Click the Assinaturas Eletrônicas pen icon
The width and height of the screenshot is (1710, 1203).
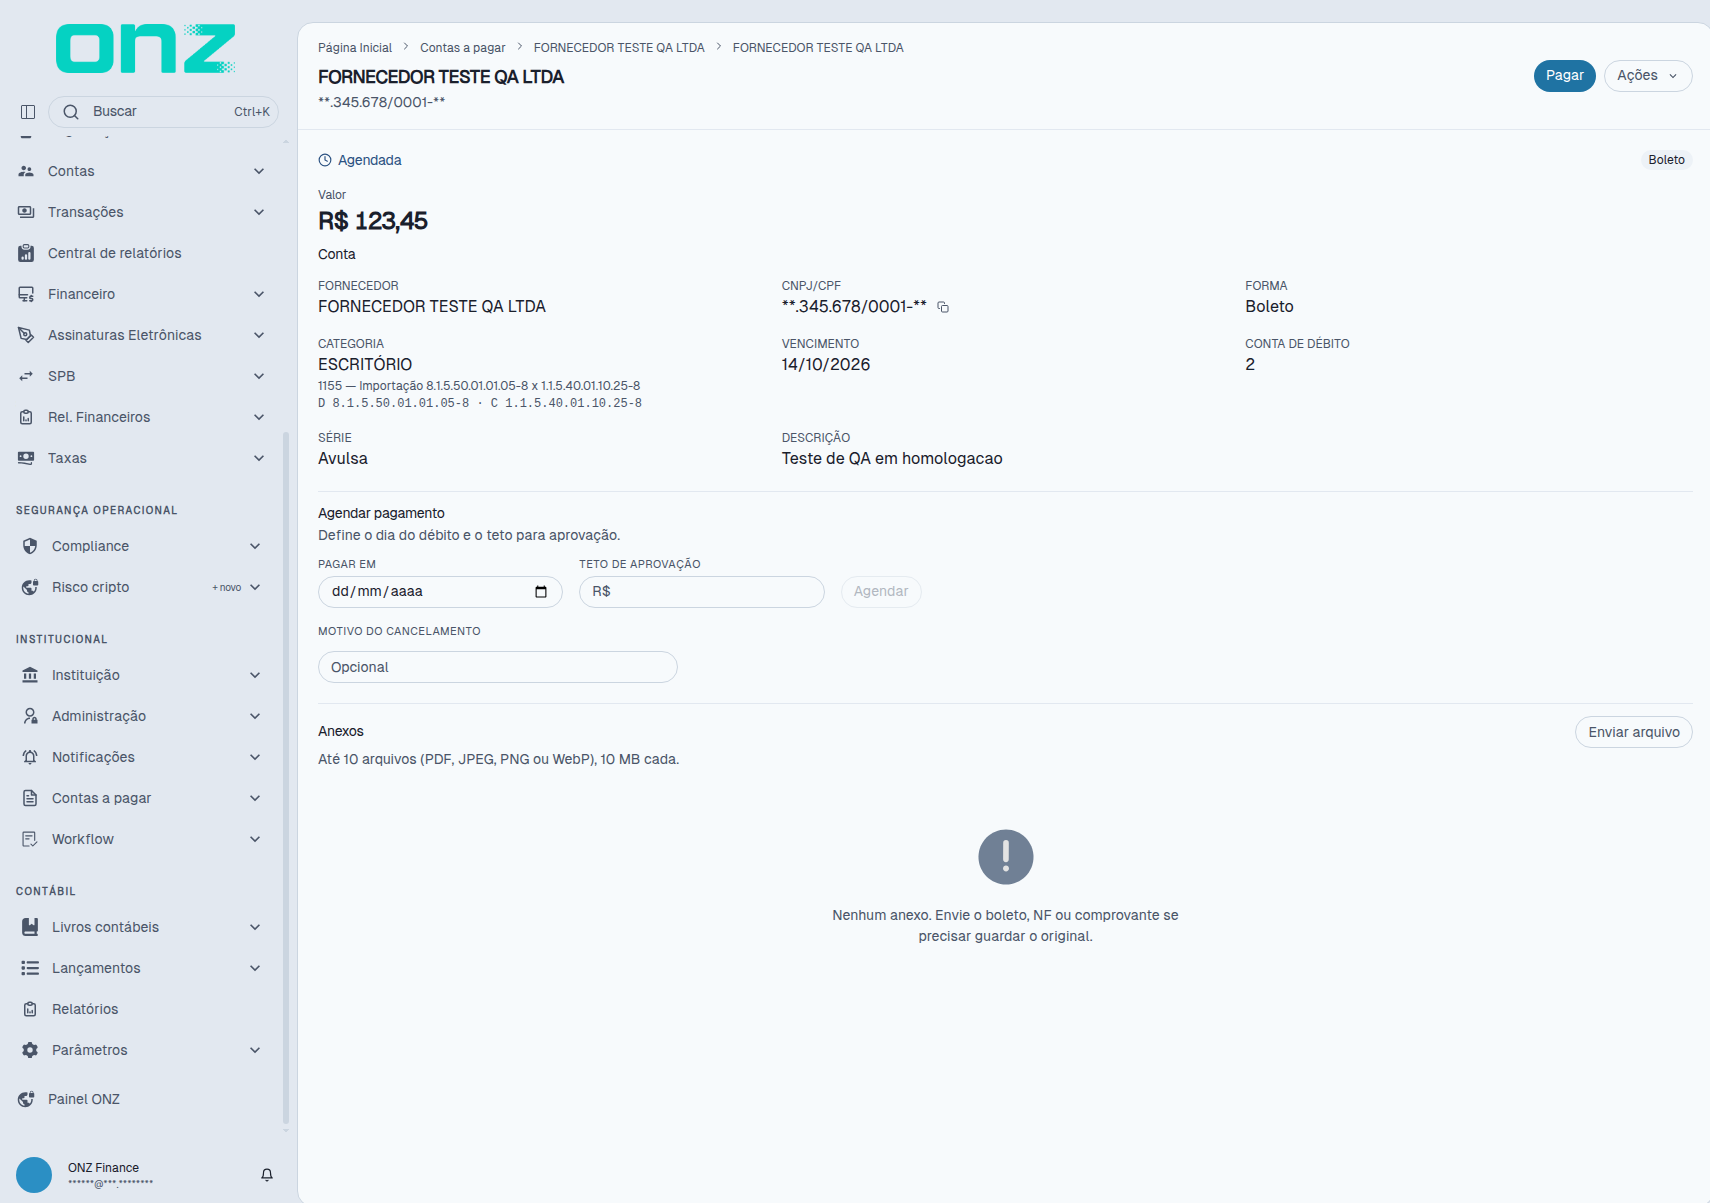coord(26,335)
